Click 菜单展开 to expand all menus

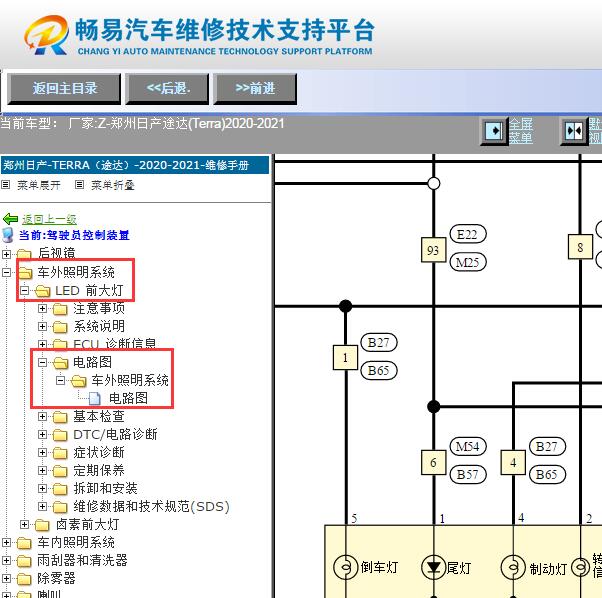click(x=39, y=185)
